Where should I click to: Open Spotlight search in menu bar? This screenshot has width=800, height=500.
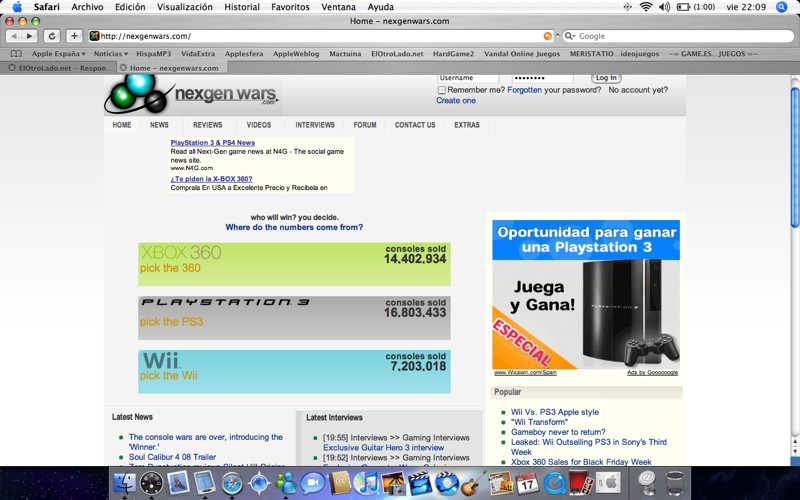pyautogui.click(x=781, y=7)
